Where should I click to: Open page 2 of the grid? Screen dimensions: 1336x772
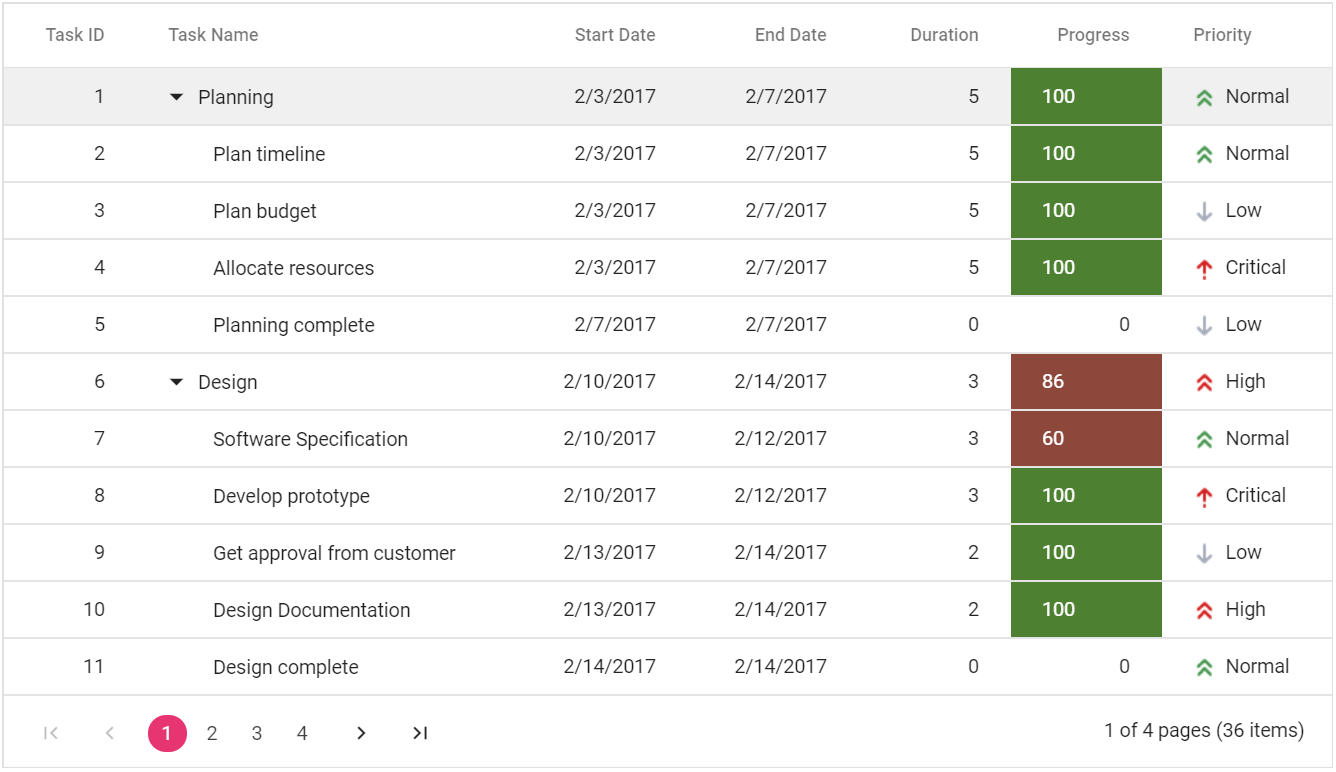[212, 734]
